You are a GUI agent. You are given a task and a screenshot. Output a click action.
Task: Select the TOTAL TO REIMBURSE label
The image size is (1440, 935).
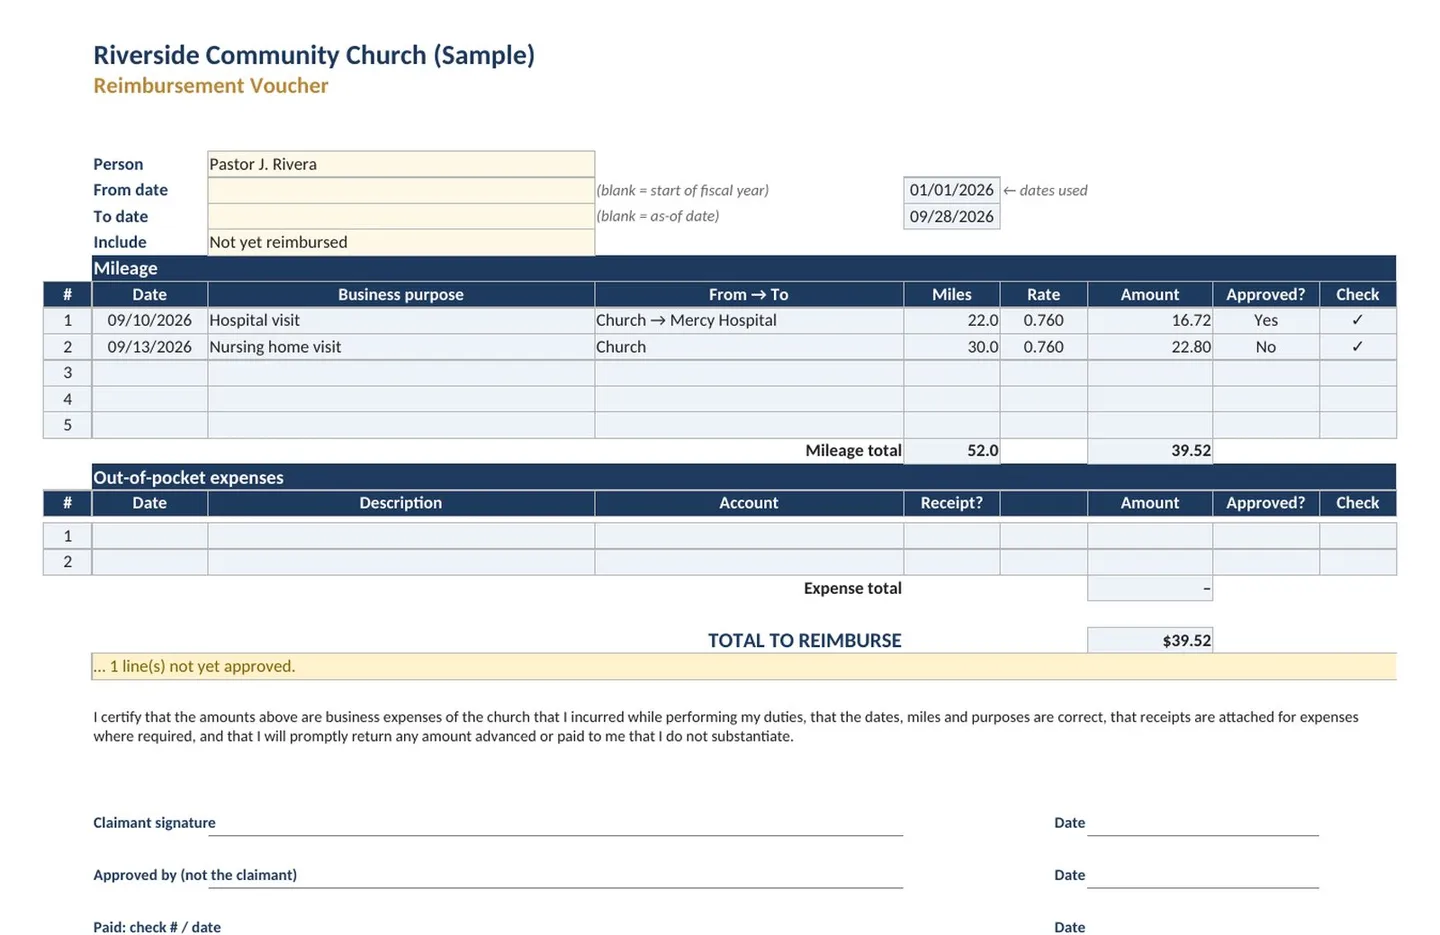click(805, 640)
